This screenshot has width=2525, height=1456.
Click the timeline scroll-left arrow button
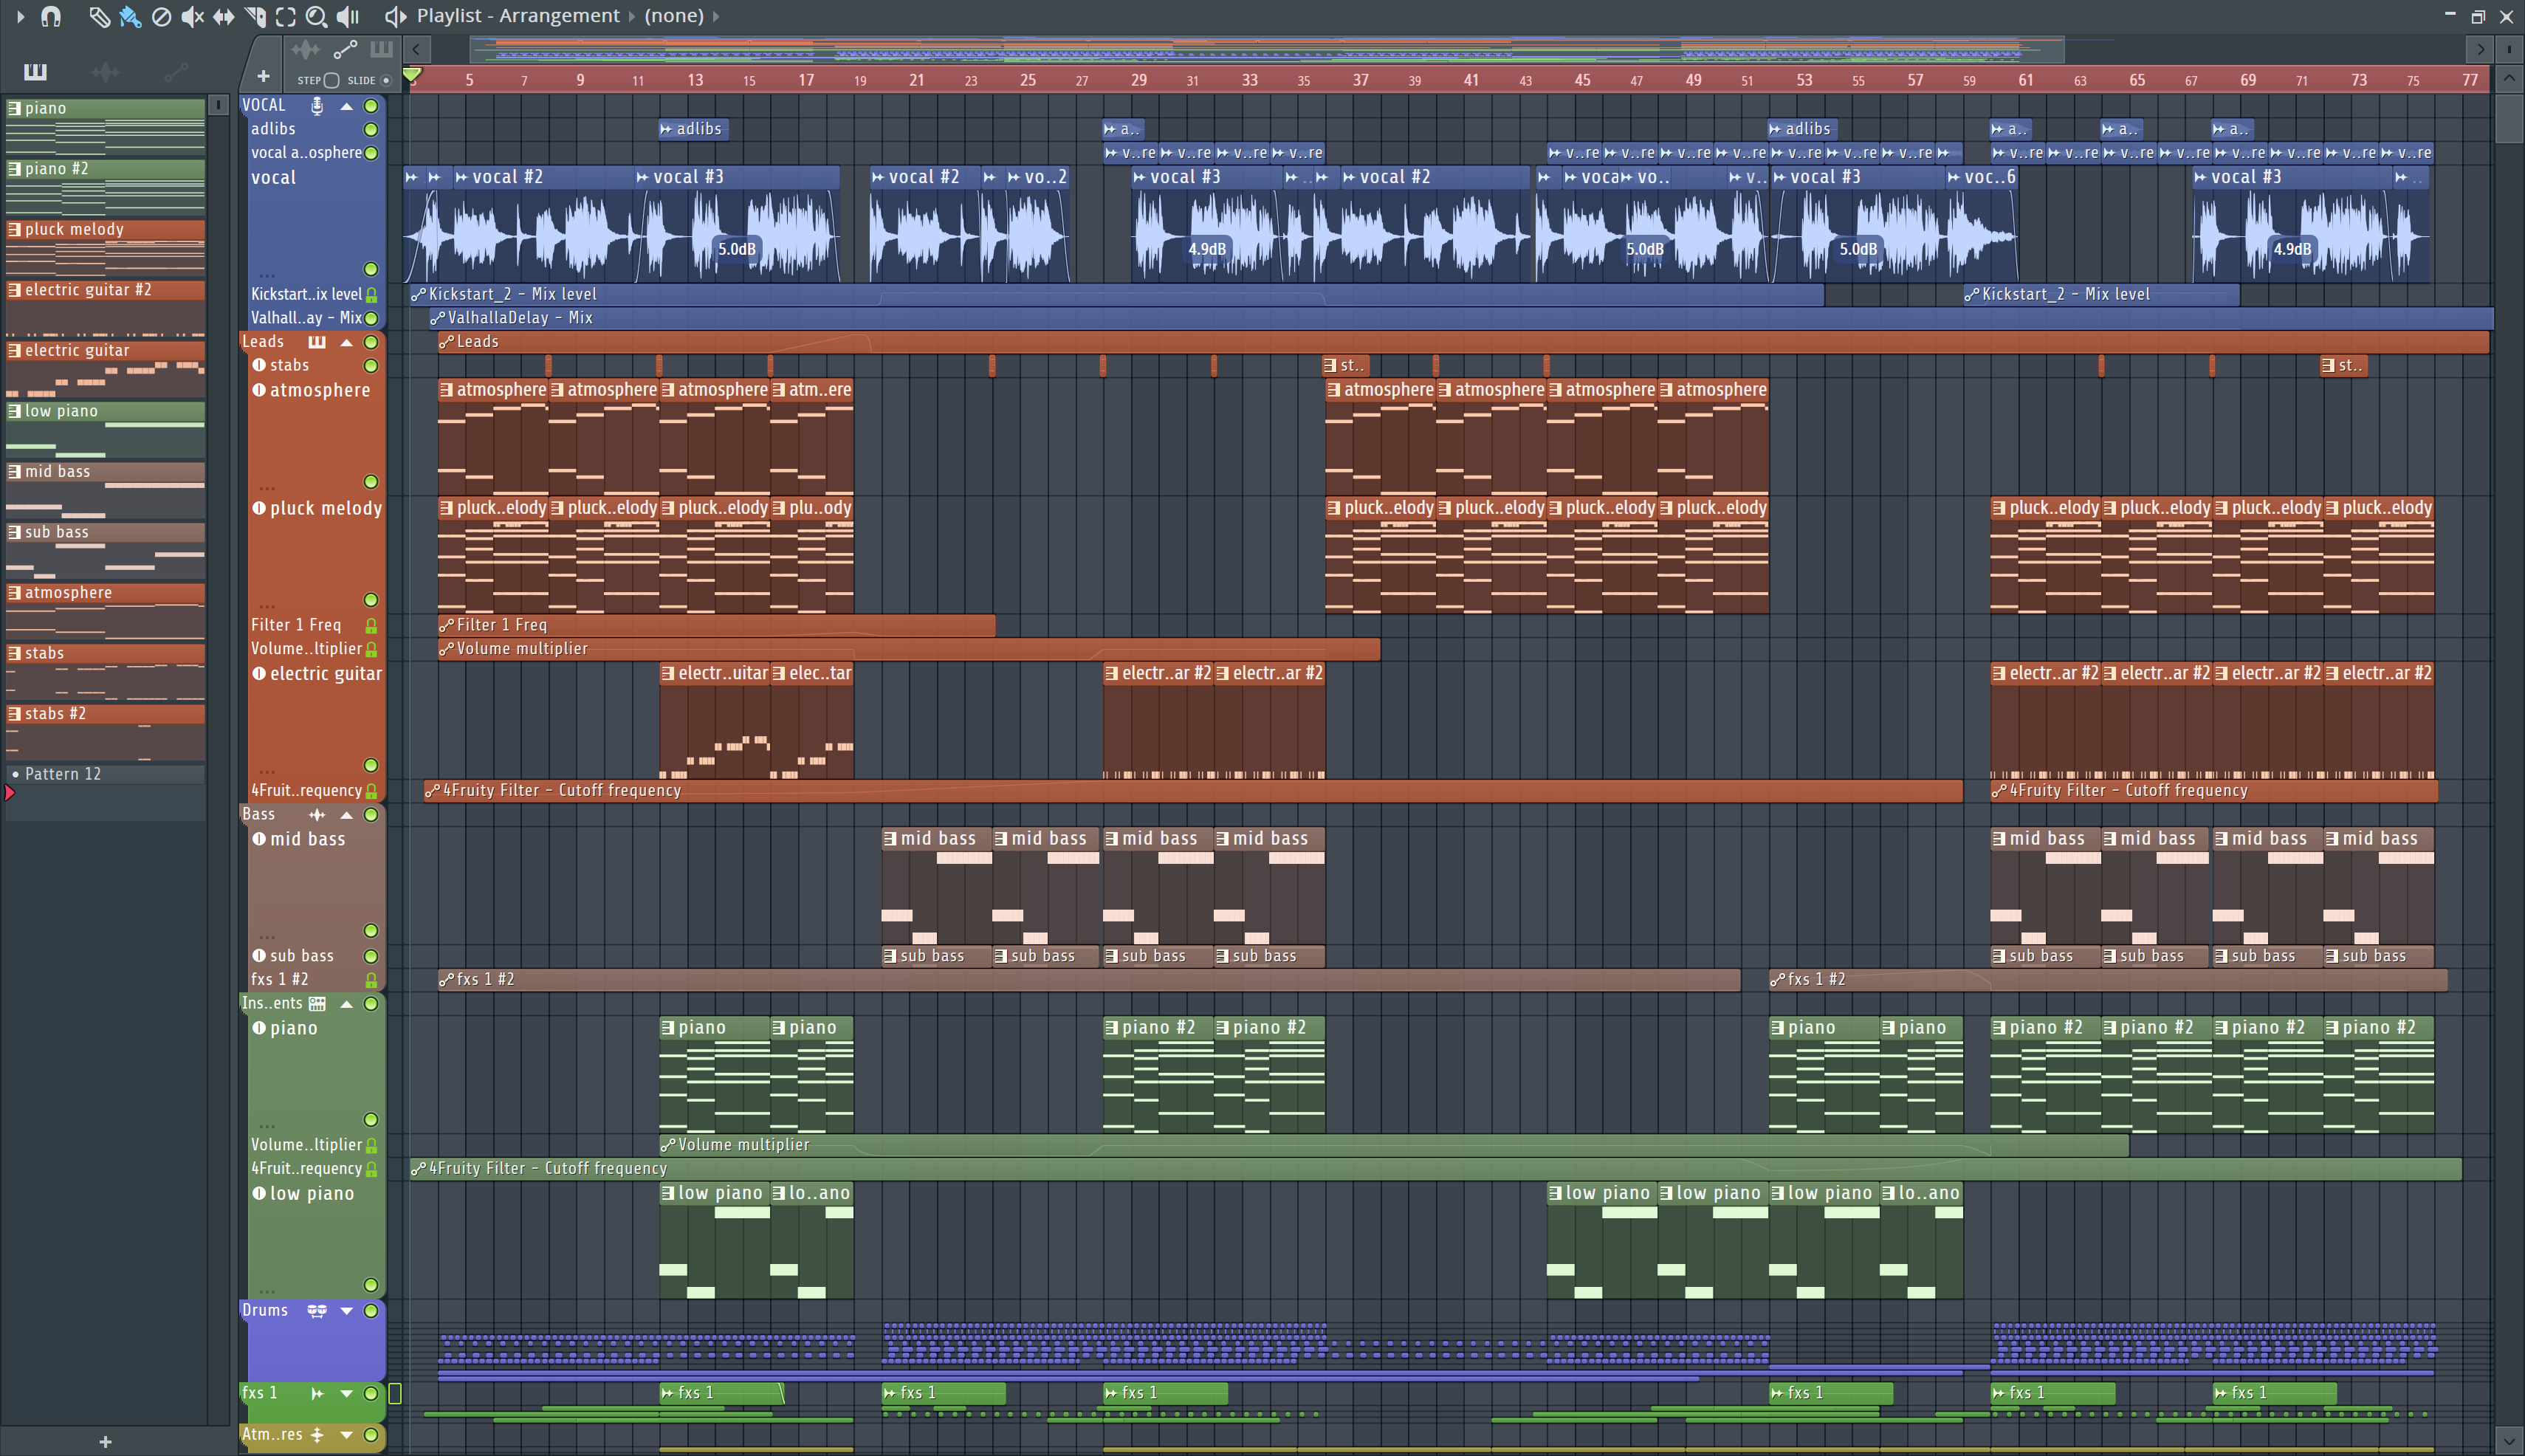[417, 49]
